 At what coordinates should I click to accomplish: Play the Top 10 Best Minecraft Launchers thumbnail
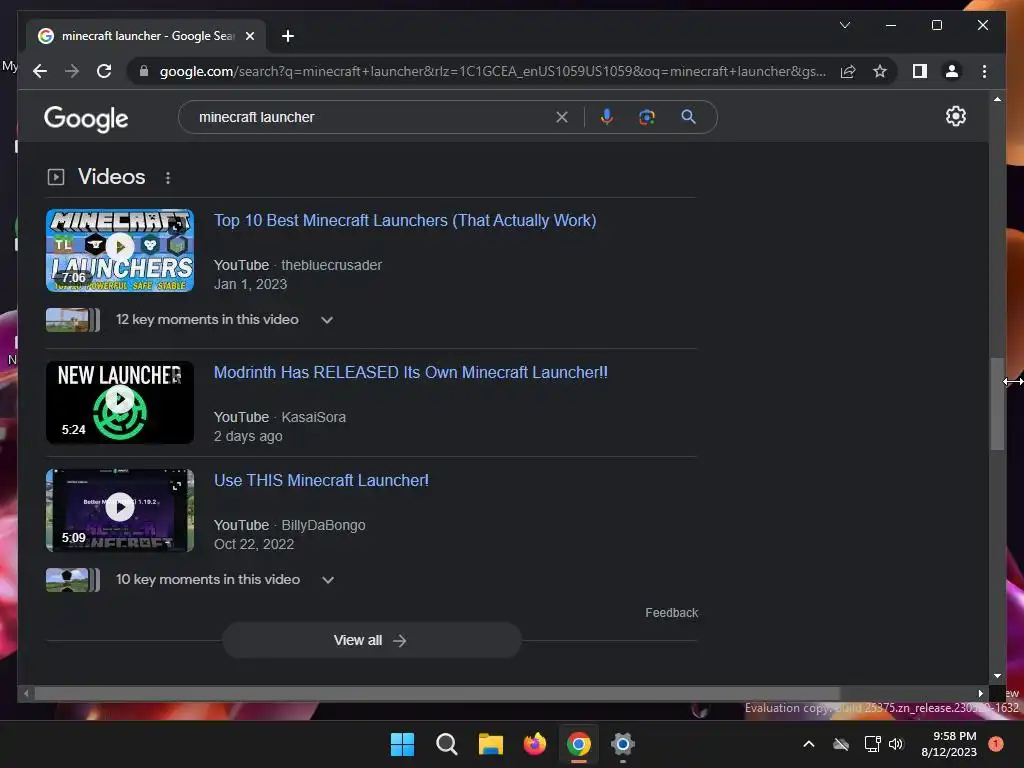(x=120, y=250)
